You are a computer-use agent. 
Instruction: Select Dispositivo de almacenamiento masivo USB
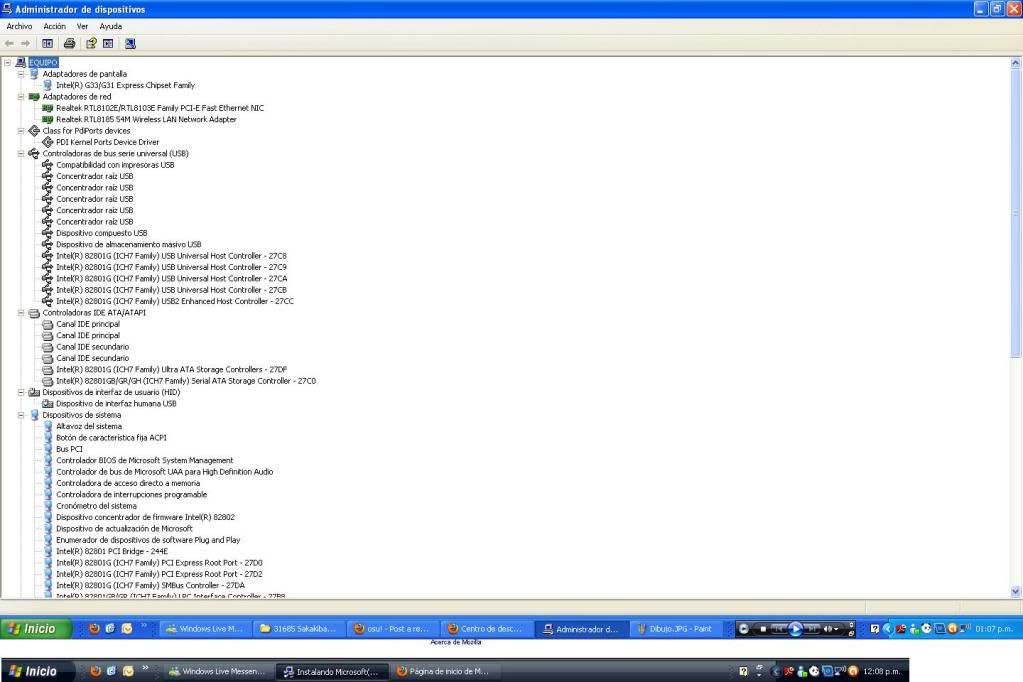tap(129, 245)
